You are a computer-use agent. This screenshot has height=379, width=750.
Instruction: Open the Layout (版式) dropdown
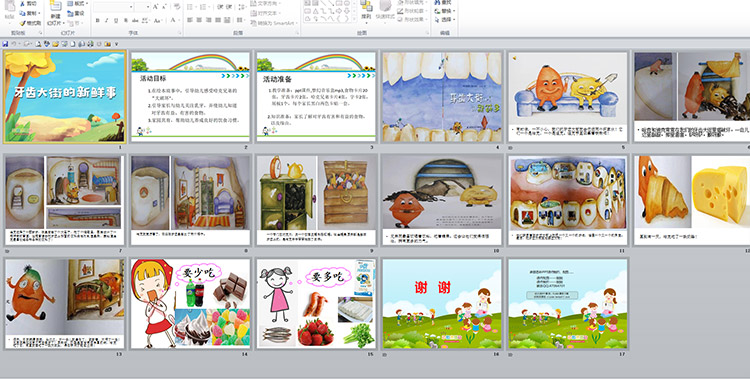(x=77, y=3)
